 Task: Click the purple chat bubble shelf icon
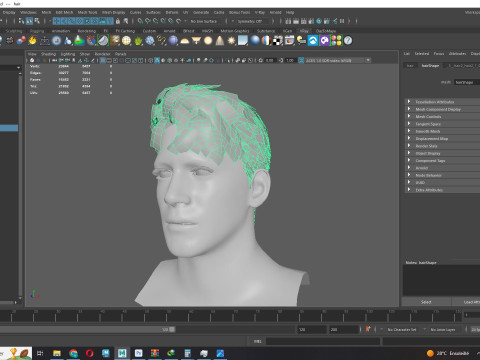click(324, 41)
